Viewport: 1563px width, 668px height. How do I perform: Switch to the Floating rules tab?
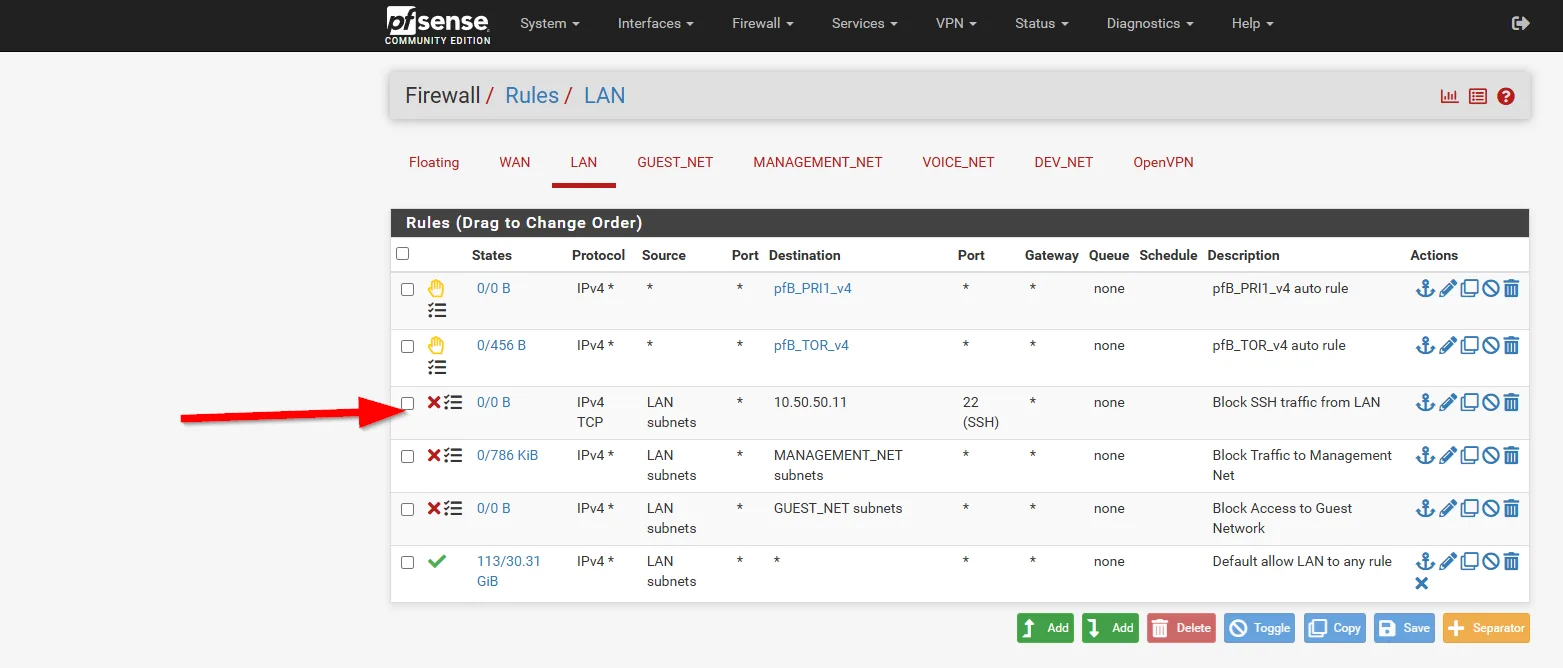click(x=434, y=162)
